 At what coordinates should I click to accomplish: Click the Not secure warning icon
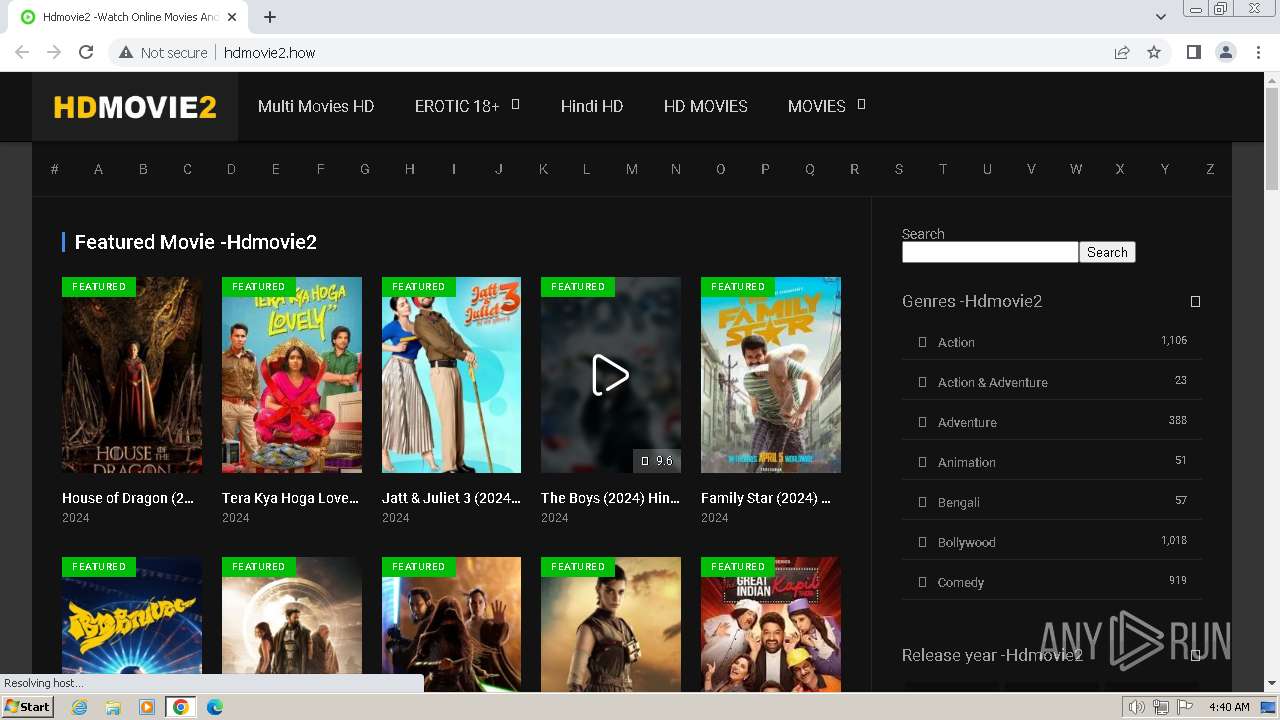(x=126, y=52)
